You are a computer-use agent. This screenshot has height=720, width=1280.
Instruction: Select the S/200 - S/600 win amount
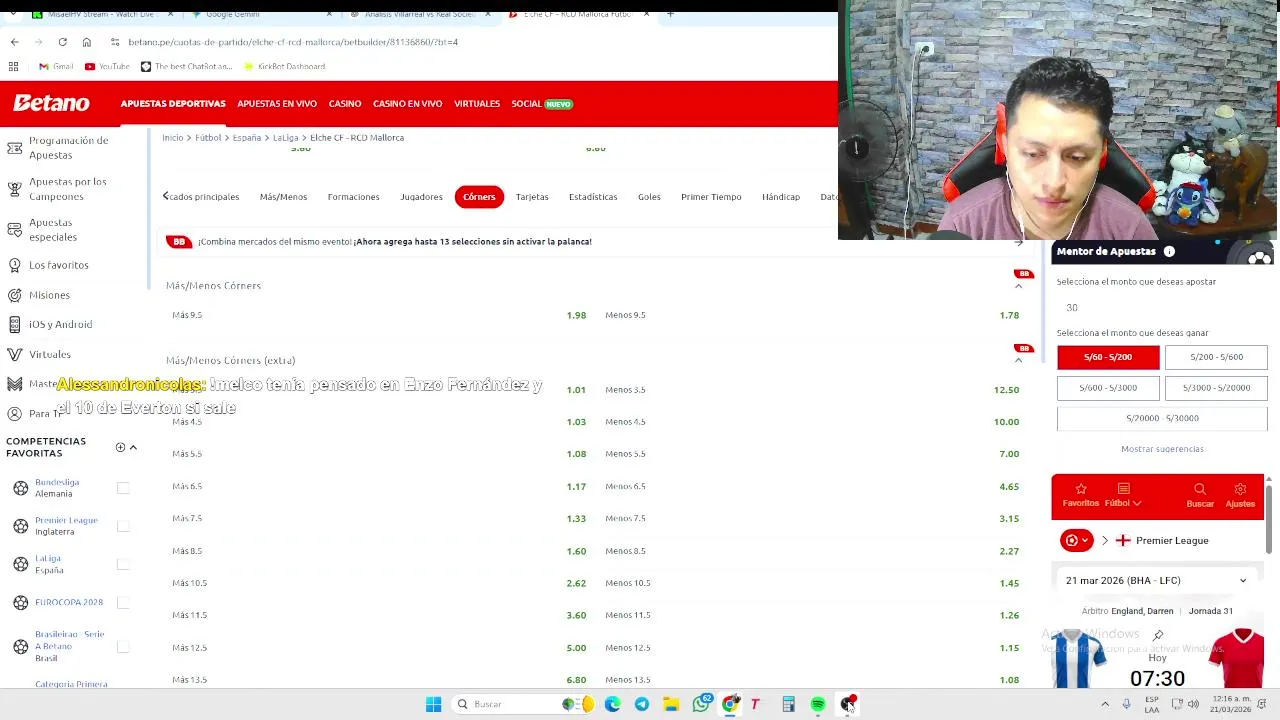coord(1216,357)
